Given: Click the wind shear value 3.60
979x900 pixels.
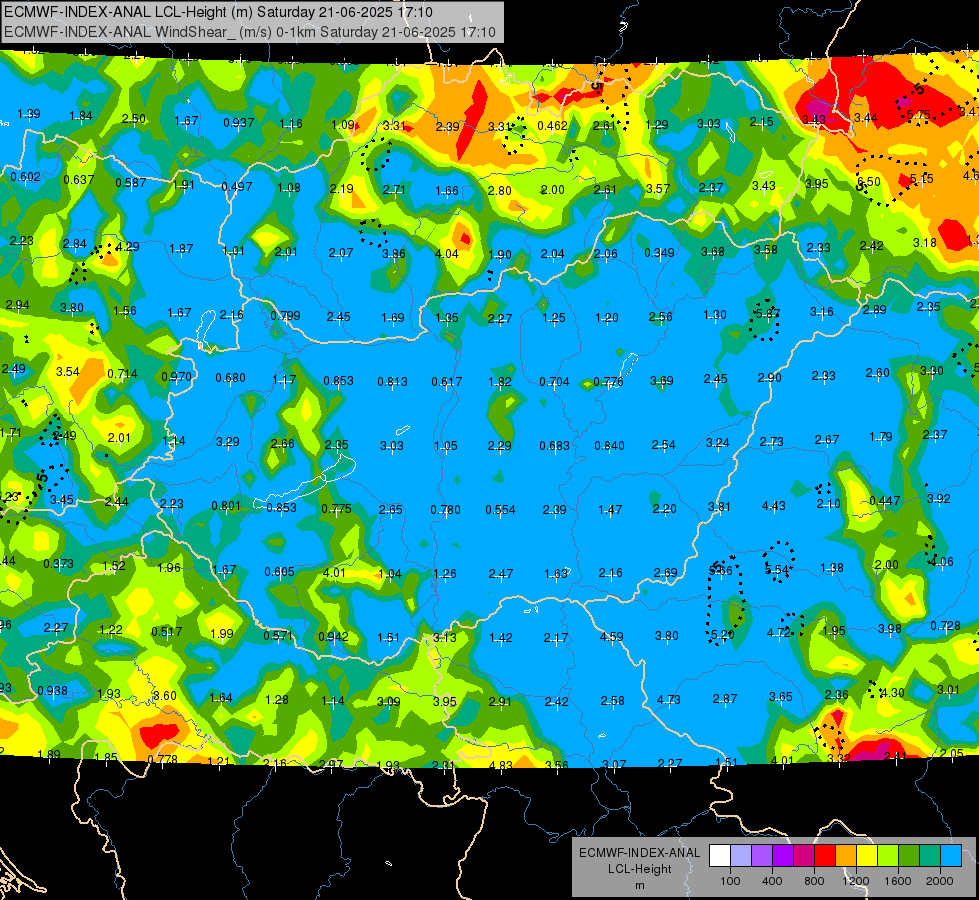Looking at the screenshot, I should click(165, 695).
